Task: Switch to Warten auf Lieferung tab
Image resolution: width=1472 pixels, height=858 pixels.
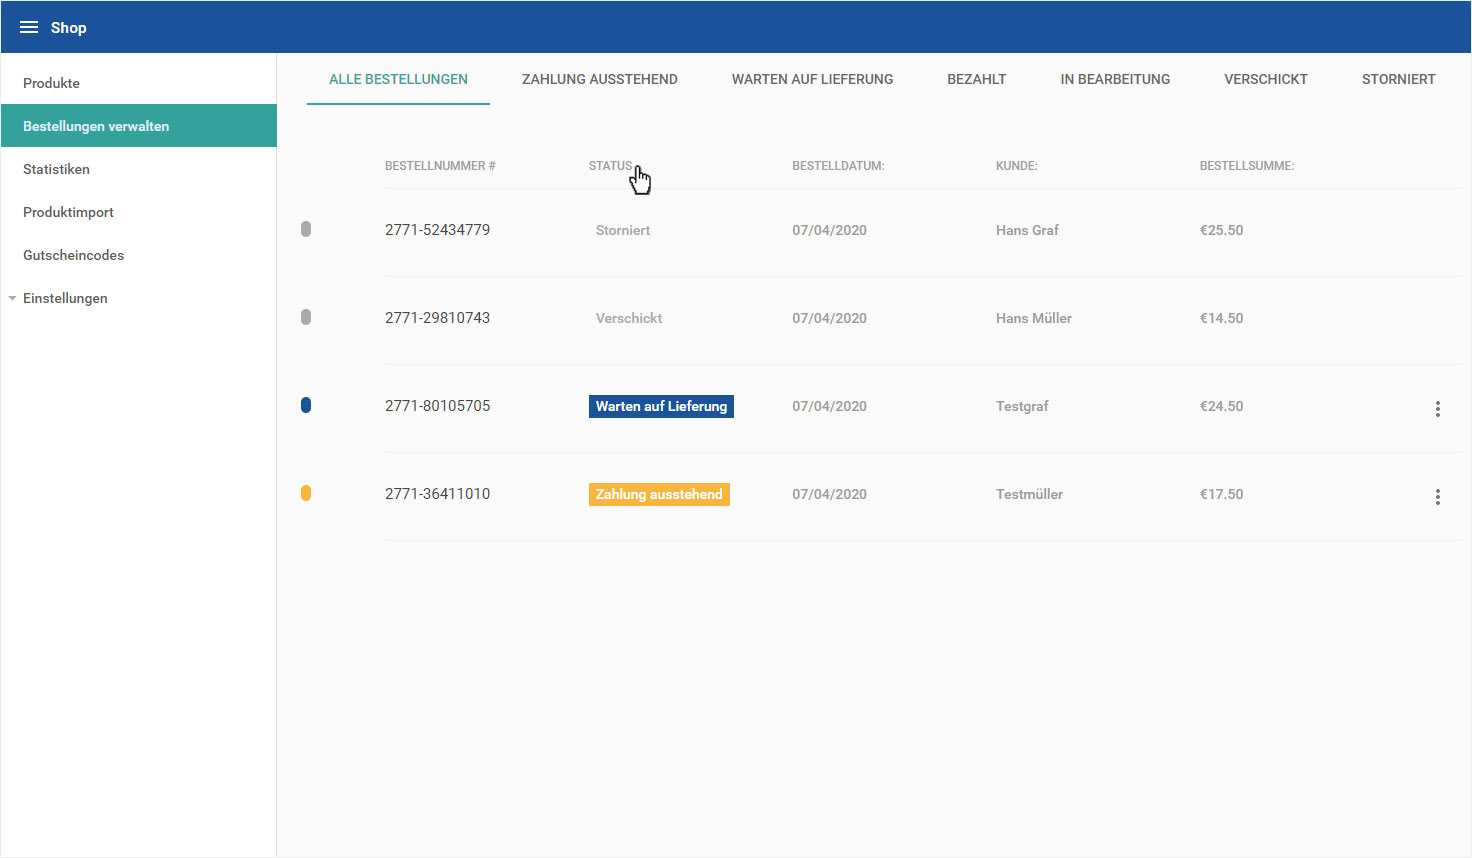Action: pos(813,79)
